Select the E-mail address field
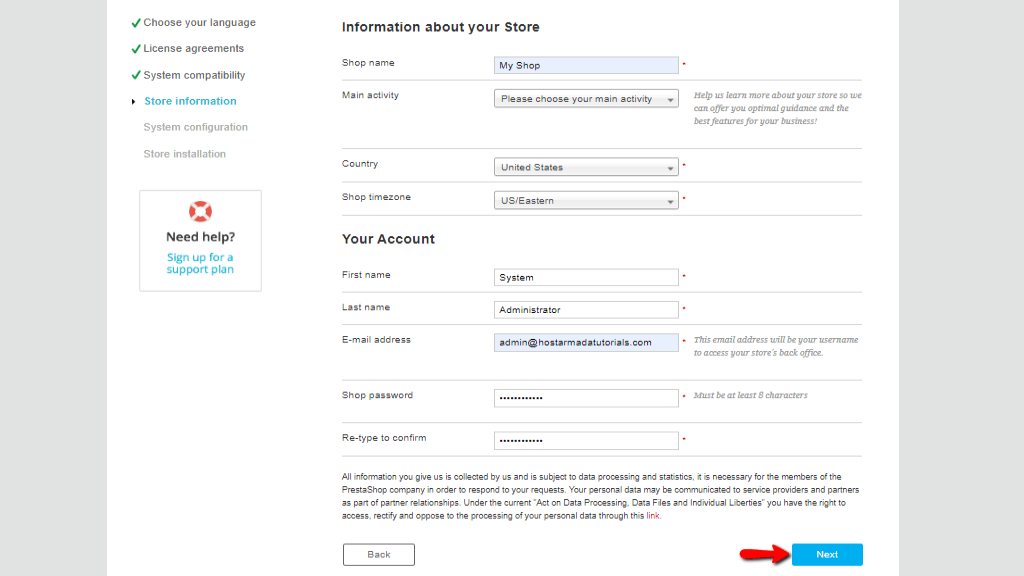The image size is (1024, 576). (x=586, y=342)
